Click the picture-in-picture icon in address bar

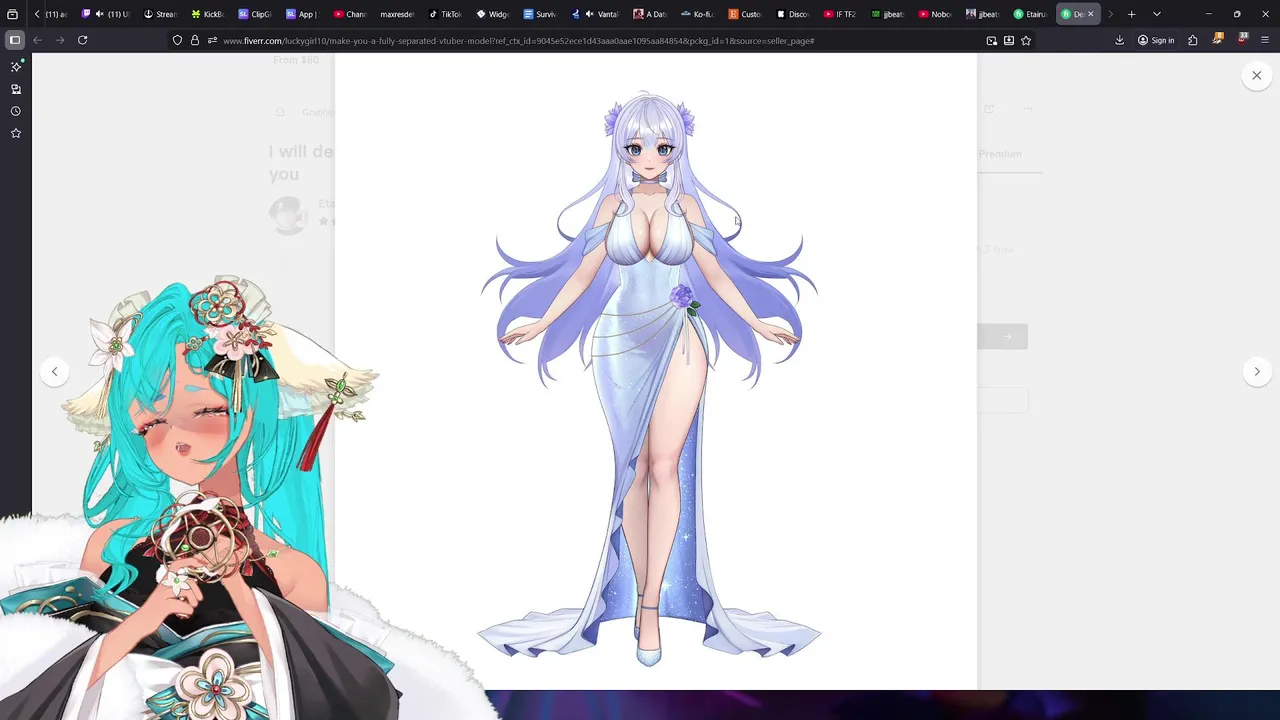click(x=991, y=40)
